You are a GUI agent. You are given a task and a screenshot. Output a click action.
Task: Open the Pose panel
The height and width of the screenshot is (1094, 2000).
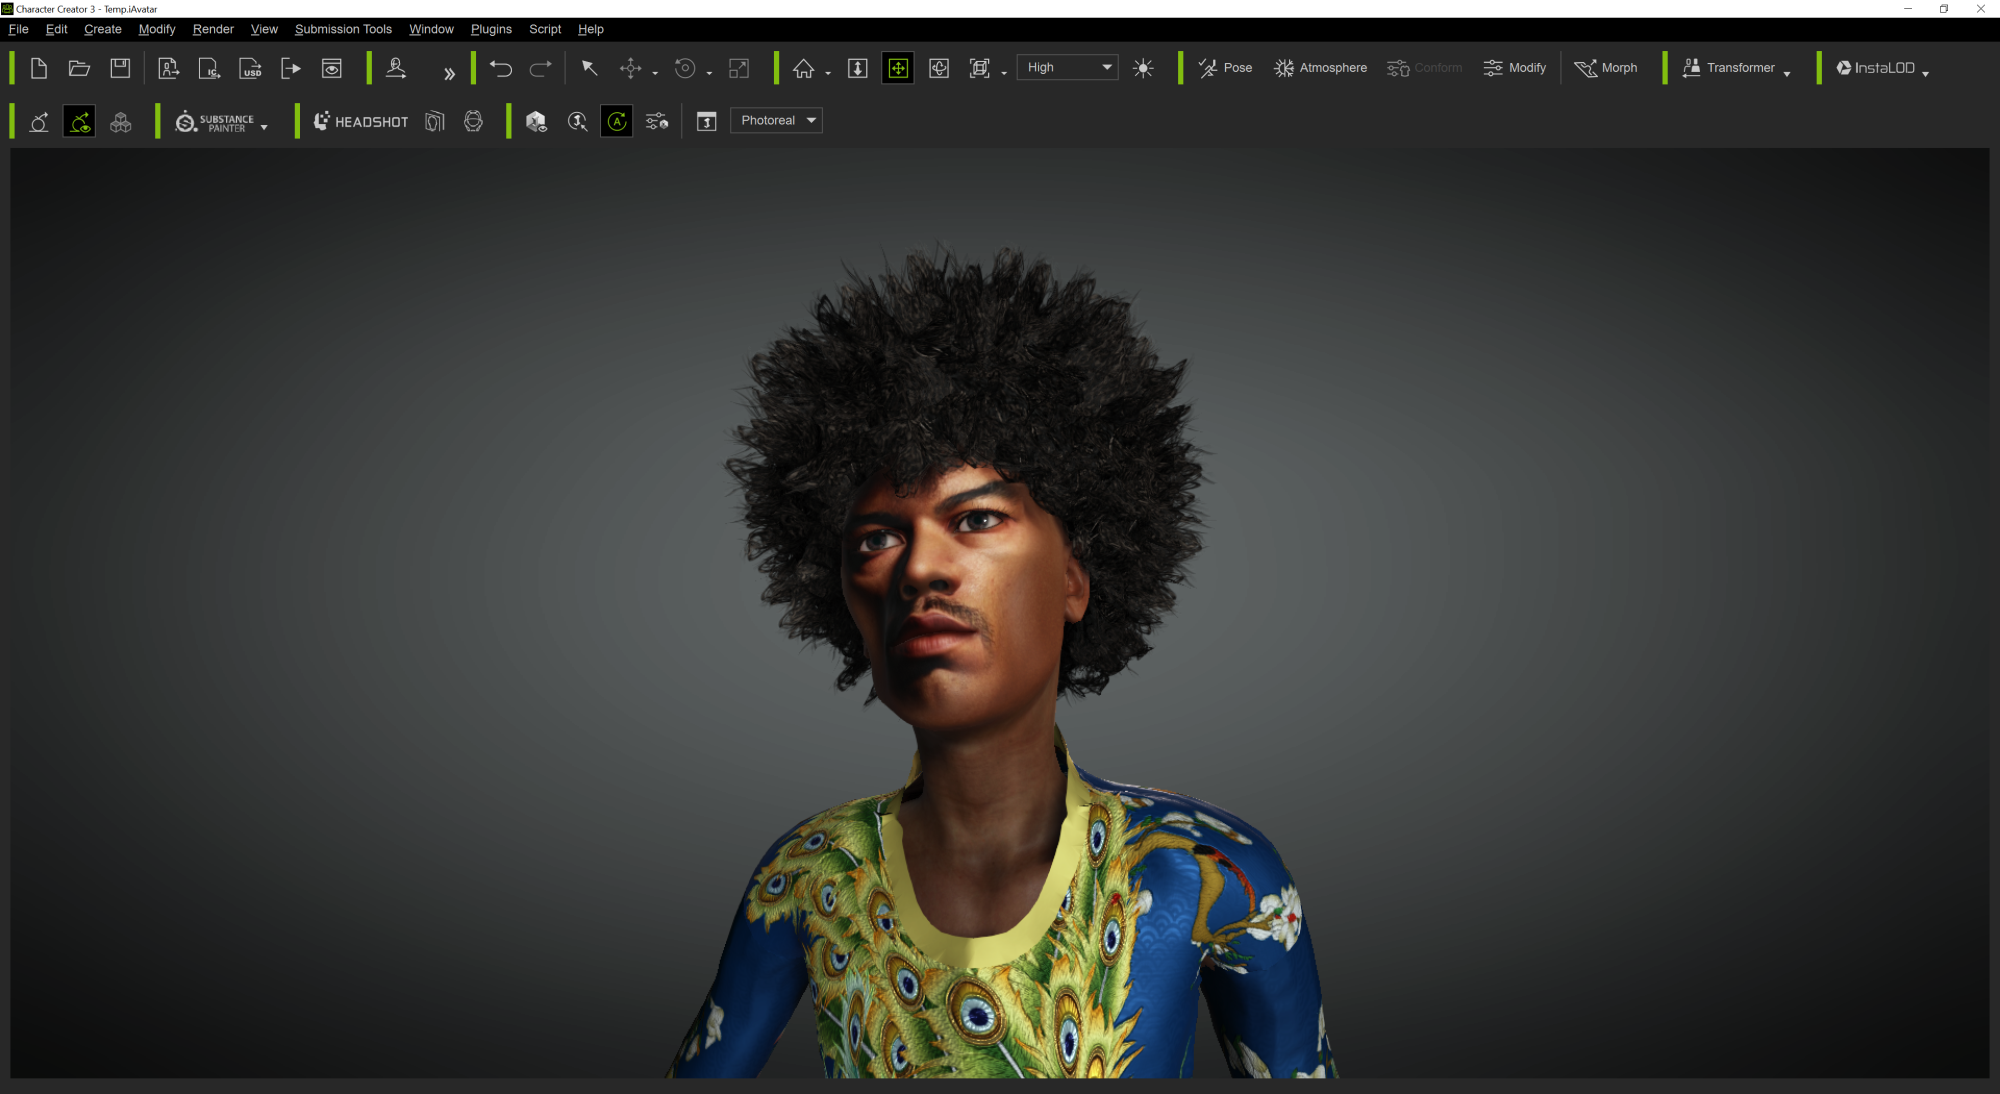(x=1225, y=68)
